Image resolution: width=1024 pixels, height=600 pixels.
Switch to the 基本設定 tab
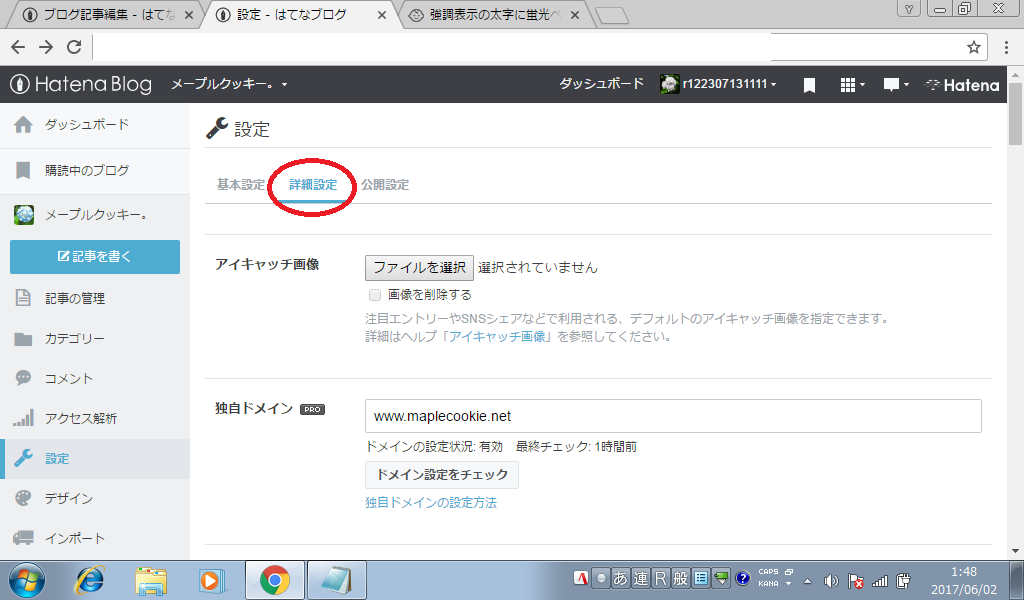click(x=241, y=185)
